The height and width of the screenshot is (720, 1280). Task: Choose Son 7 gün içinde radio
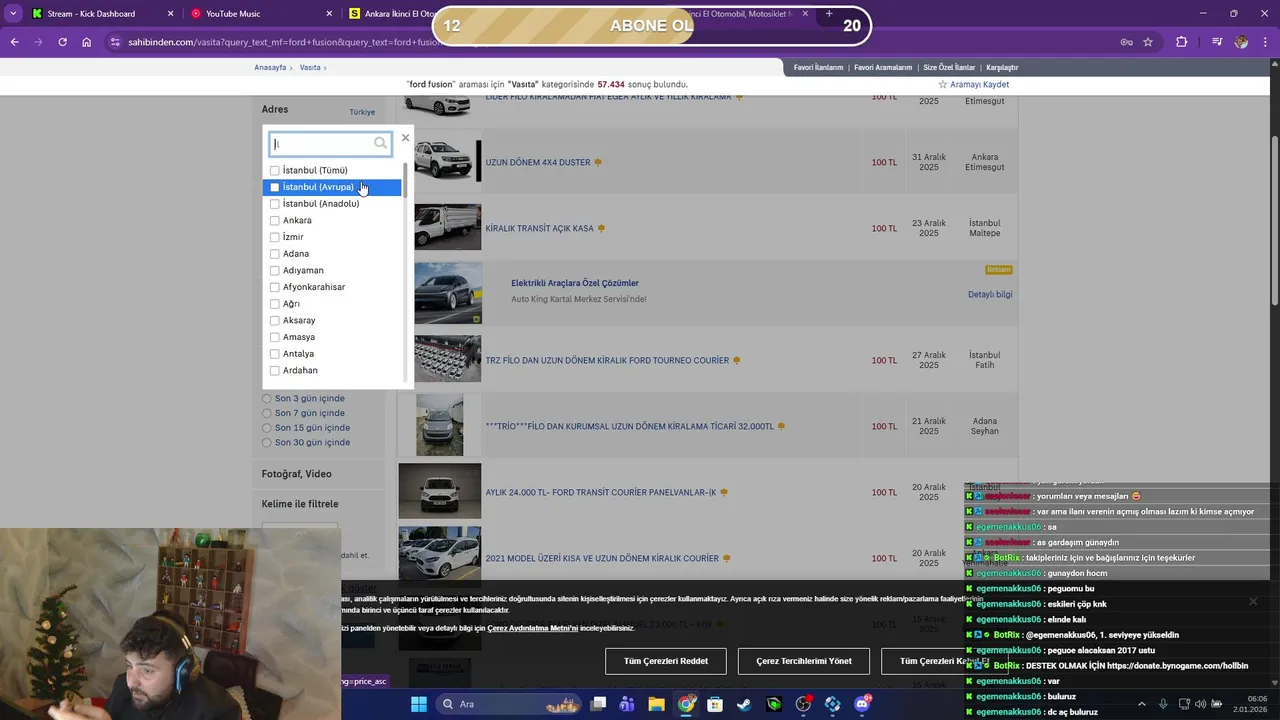267,413
